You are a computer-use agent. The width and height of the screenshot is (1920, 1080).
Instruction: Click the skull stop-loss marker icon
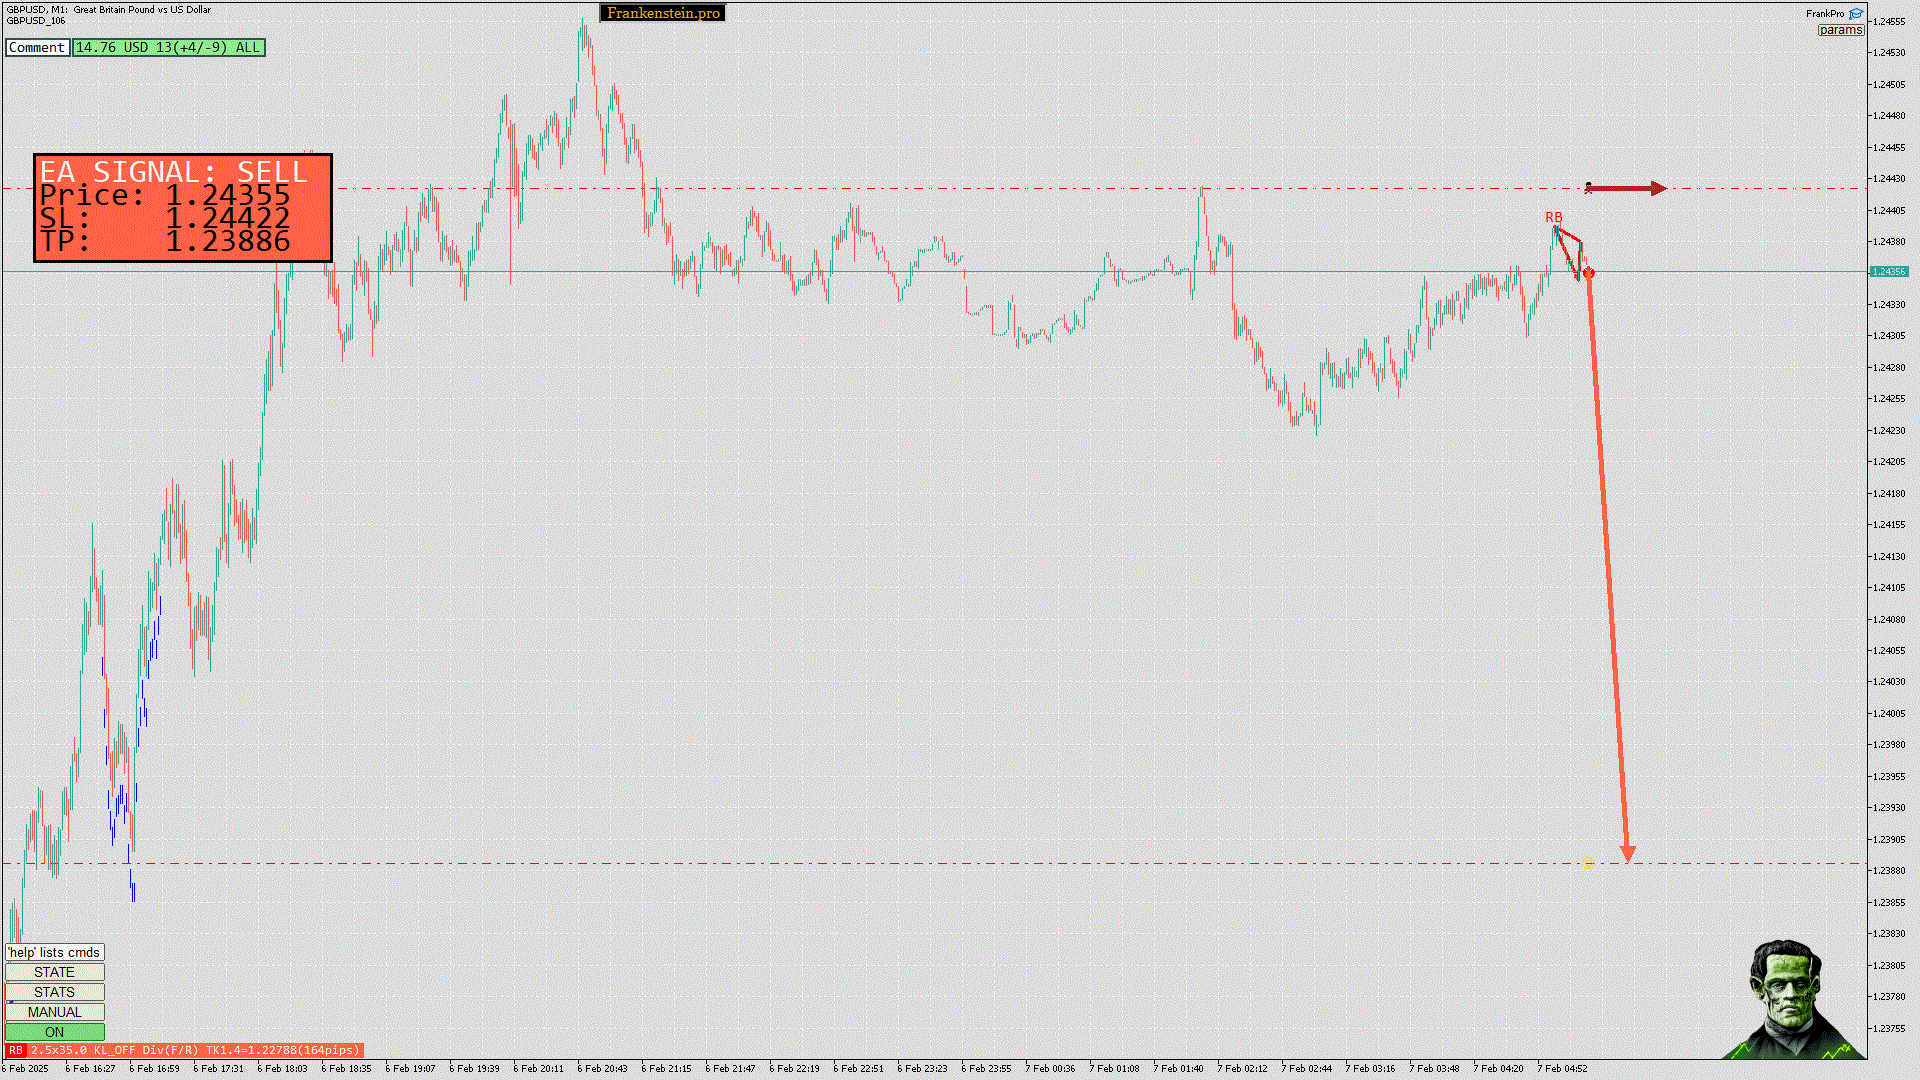[x=1588, y=187]
